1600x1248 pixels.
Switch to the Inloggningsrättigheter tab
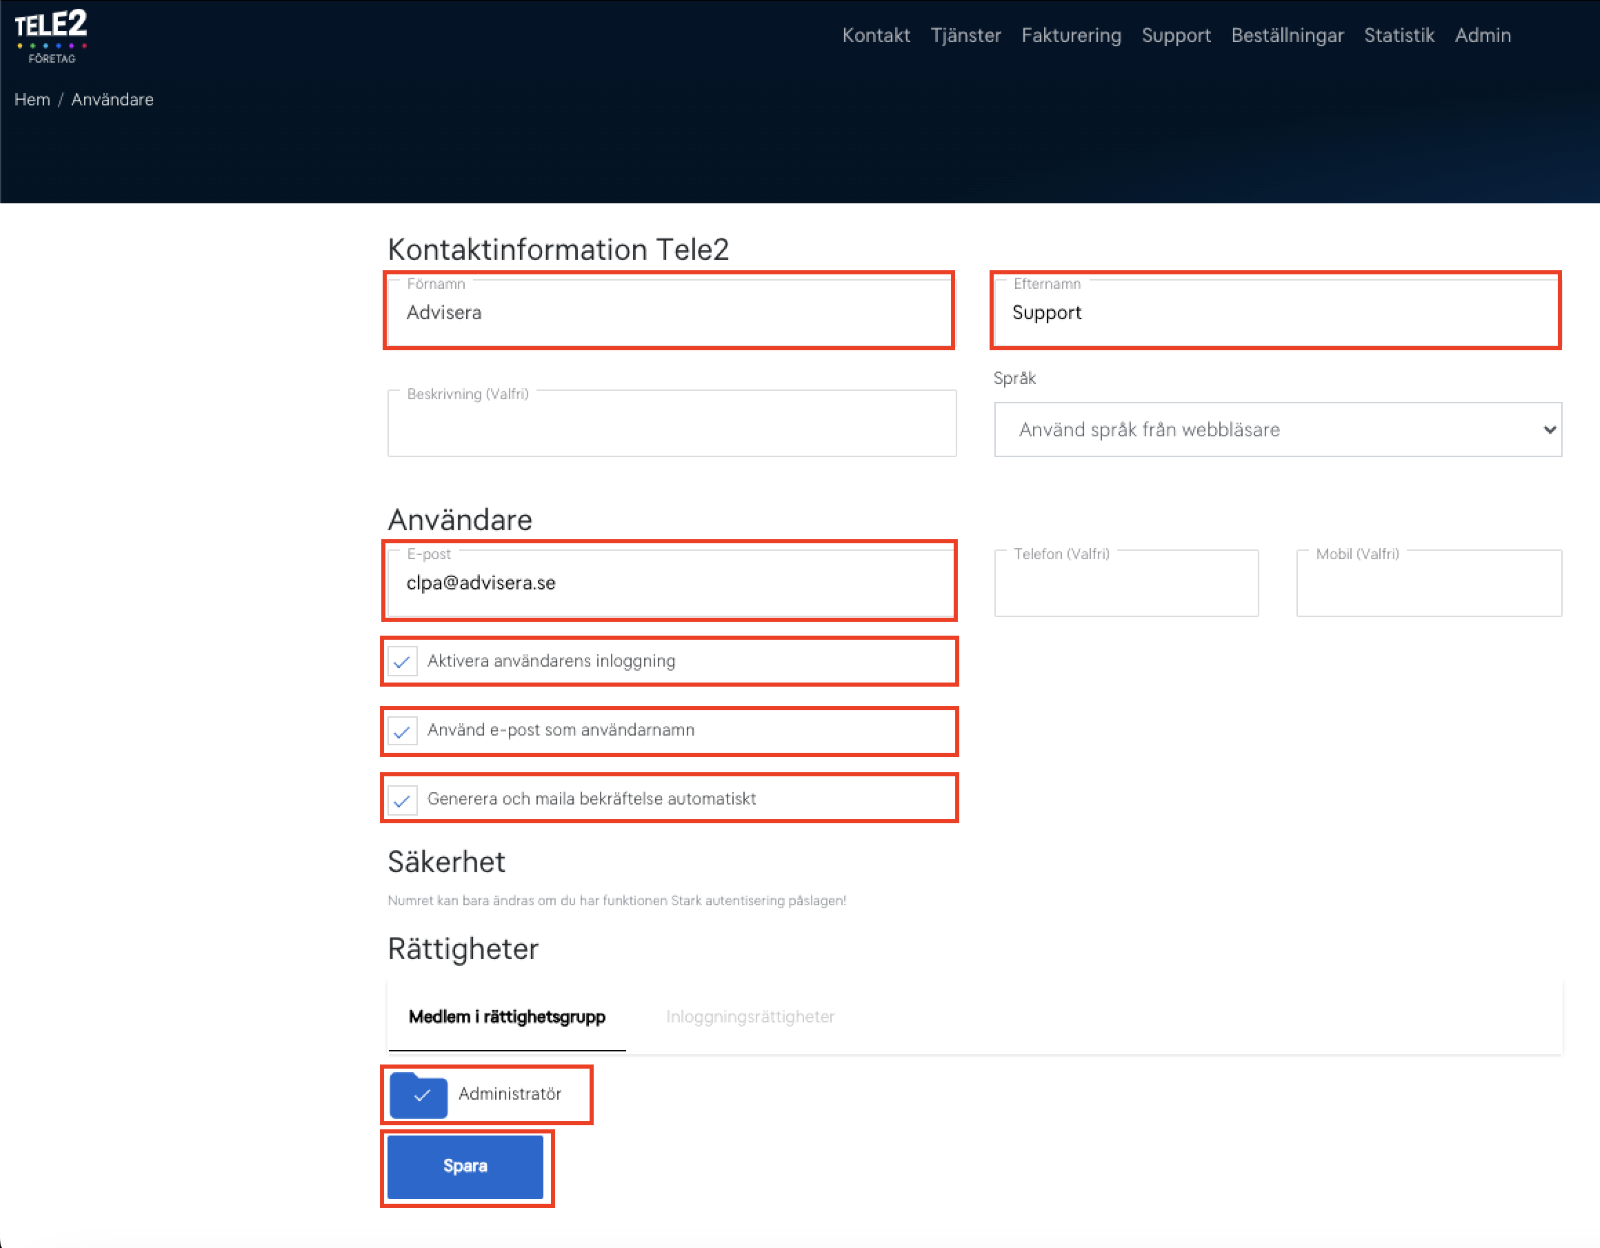point(750,1016)
